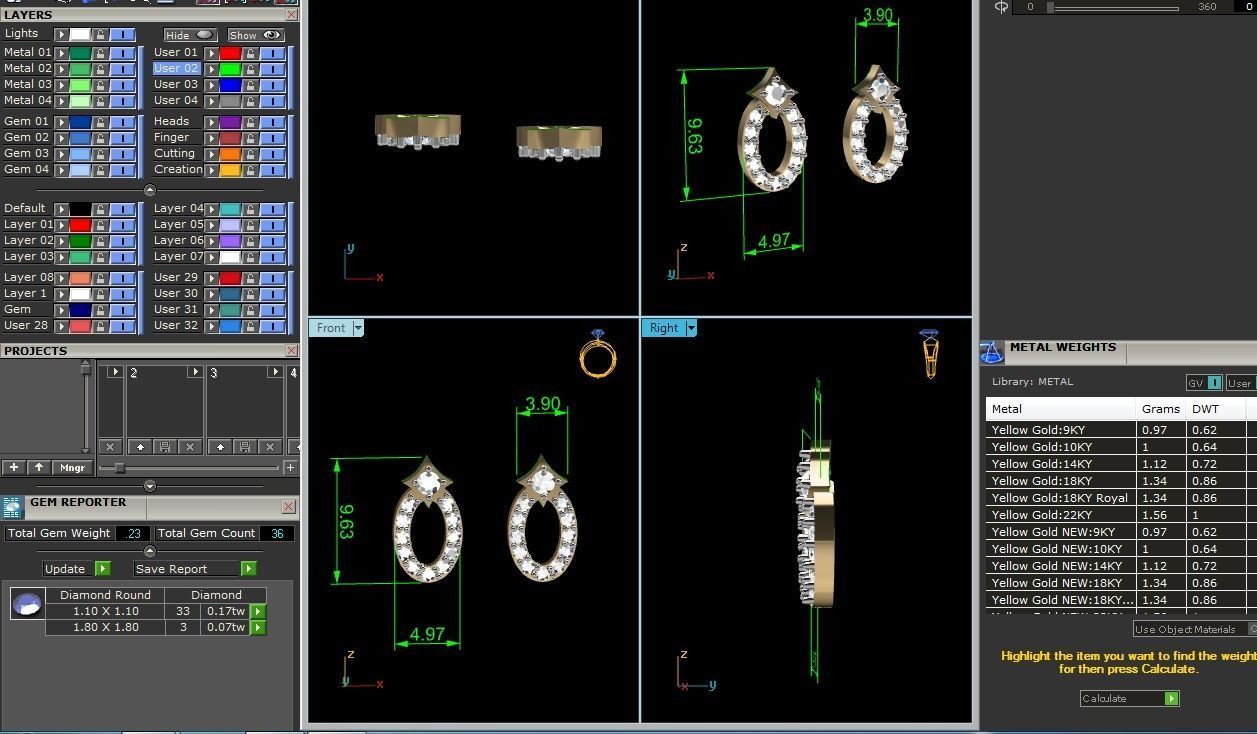Click the save disk icon in project slot 2
Screen dimensions: 1257x734
[165, 447]
